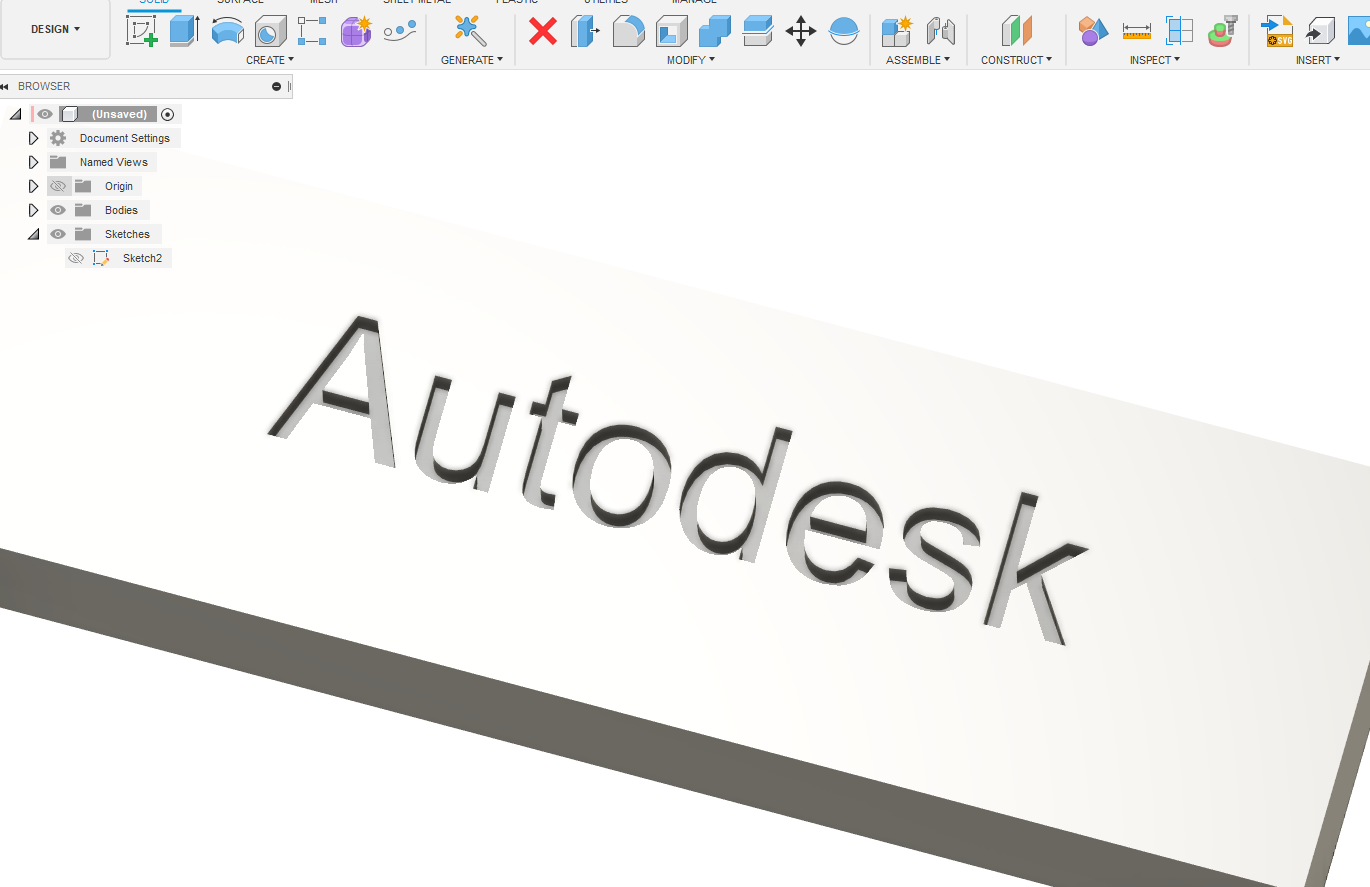Viewport: 1370px width, 887px height.
Task: Select the Revolve tool
Action: (227, 32)
